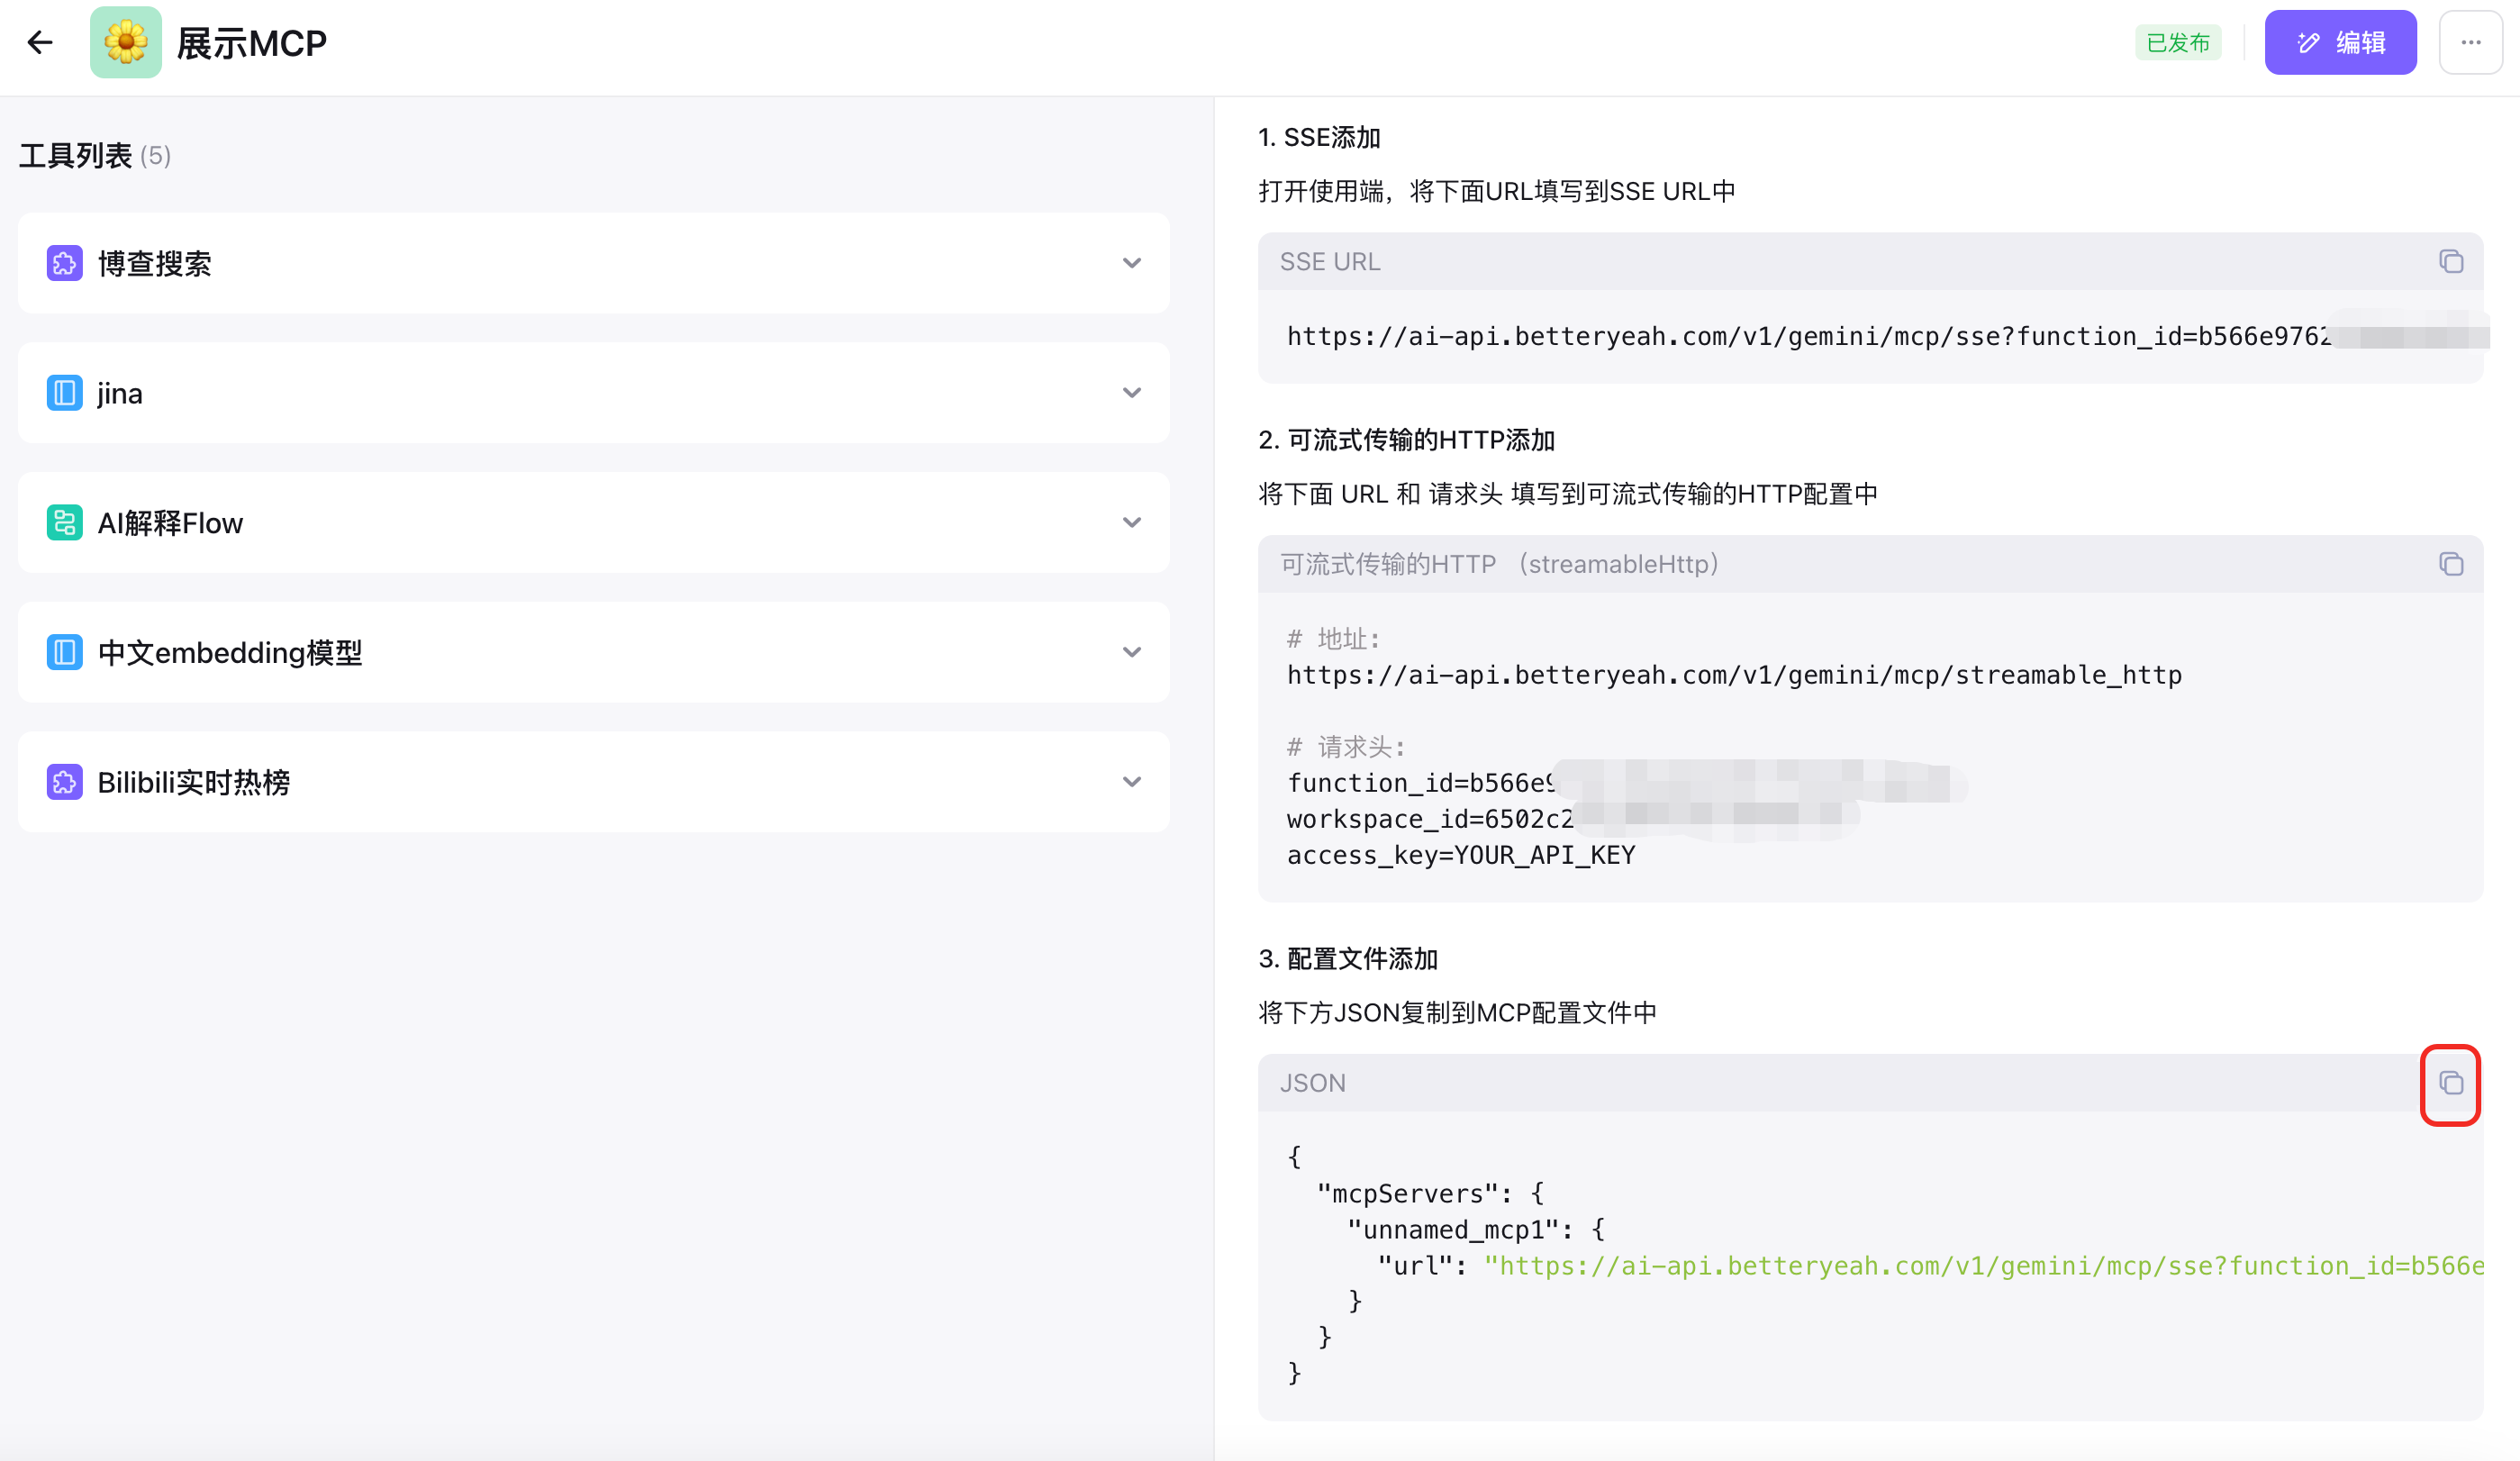Click the 编辑 edit button
This screenshot has width=2520, height=1461.
[x=2340, y=42]
